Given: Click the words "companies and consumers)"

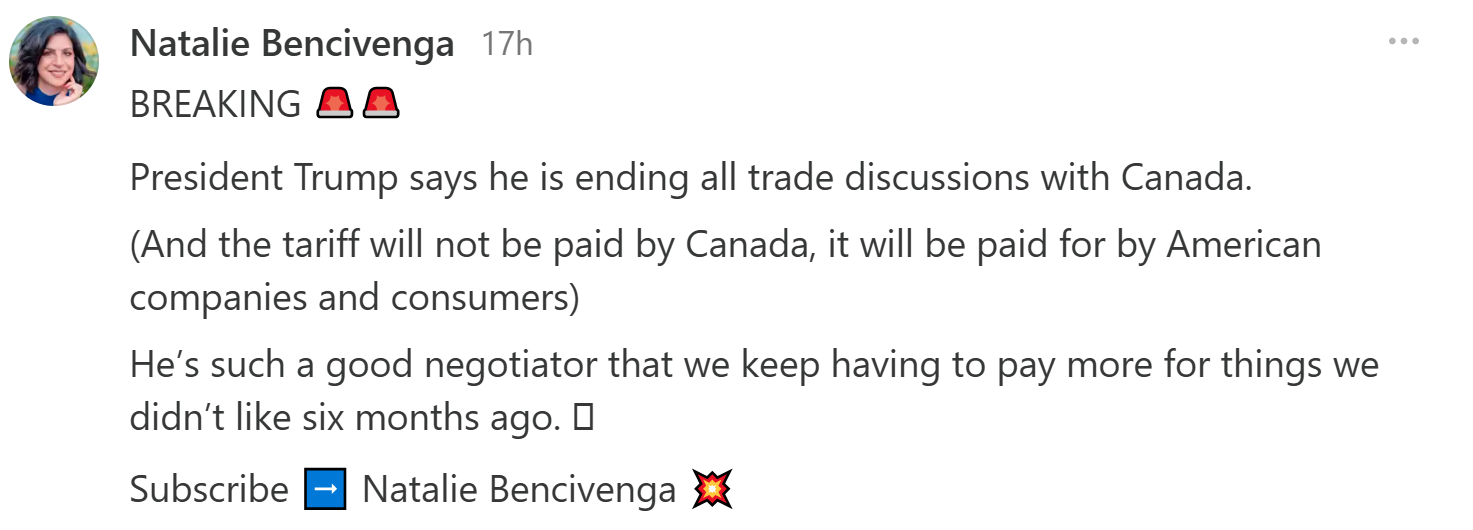Looking at the screenshot, I should [355, 298].
